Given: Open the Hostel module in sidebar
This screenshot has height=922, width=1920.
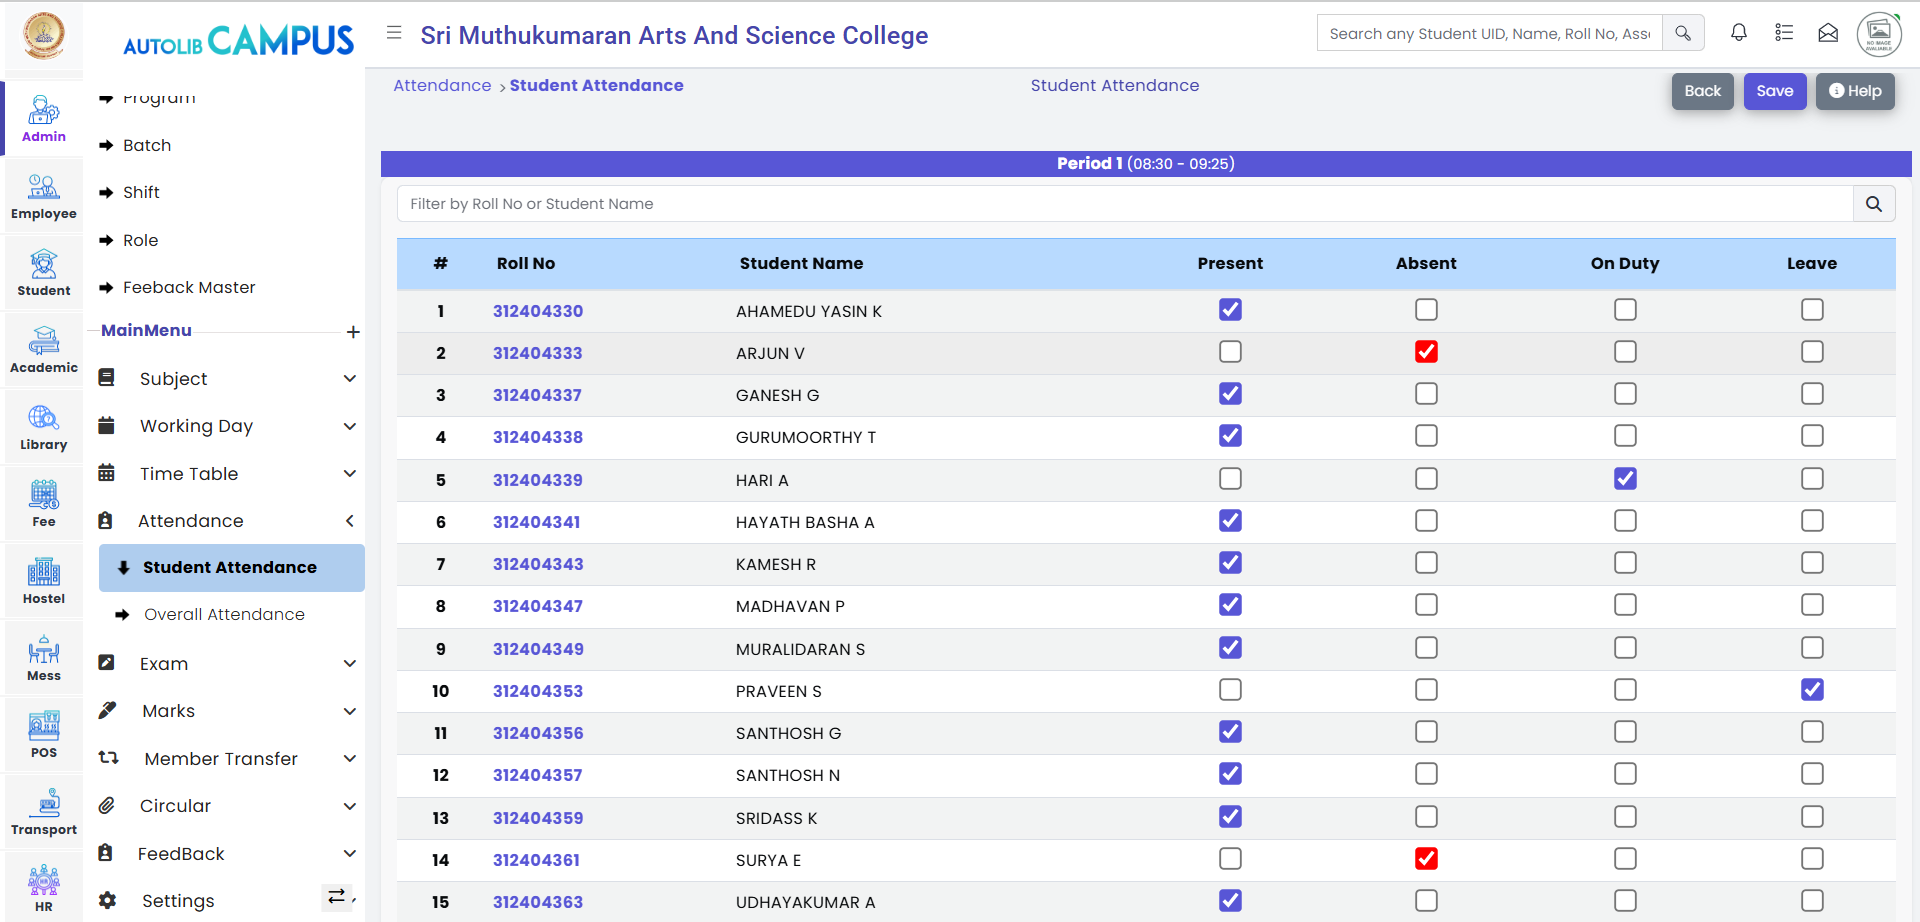Looking at the screenshot, I should click(43, 580).
